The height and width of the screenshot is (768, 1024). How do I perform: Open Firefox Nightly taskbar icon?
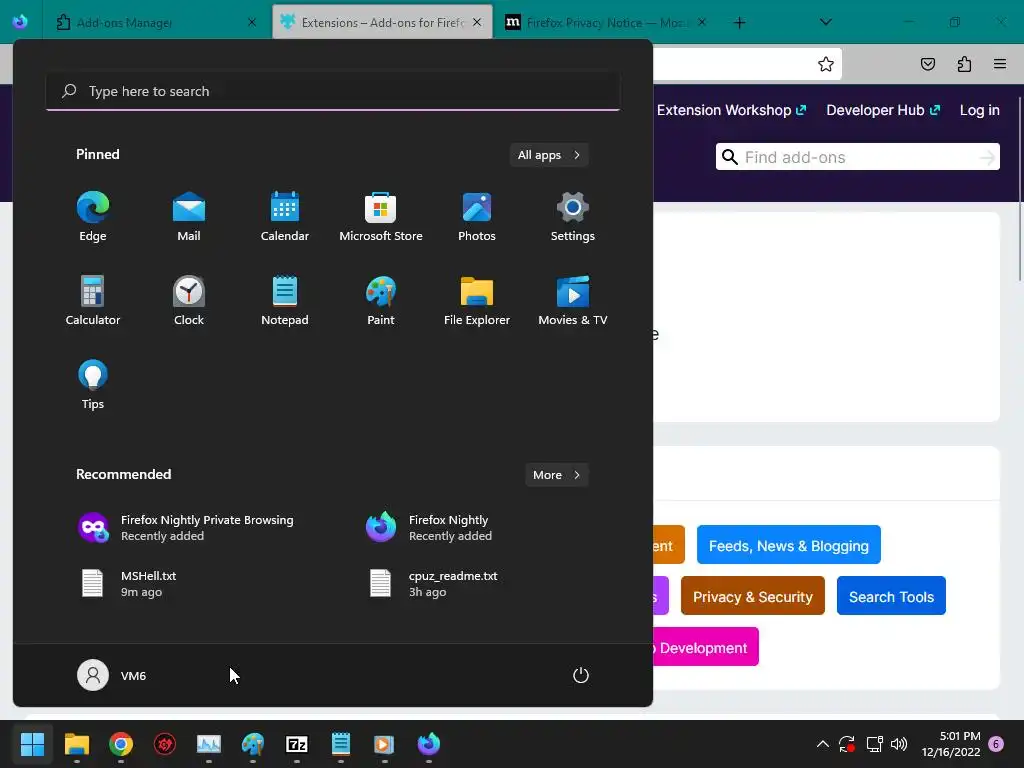pyautogui.click(x=428, y=744)
